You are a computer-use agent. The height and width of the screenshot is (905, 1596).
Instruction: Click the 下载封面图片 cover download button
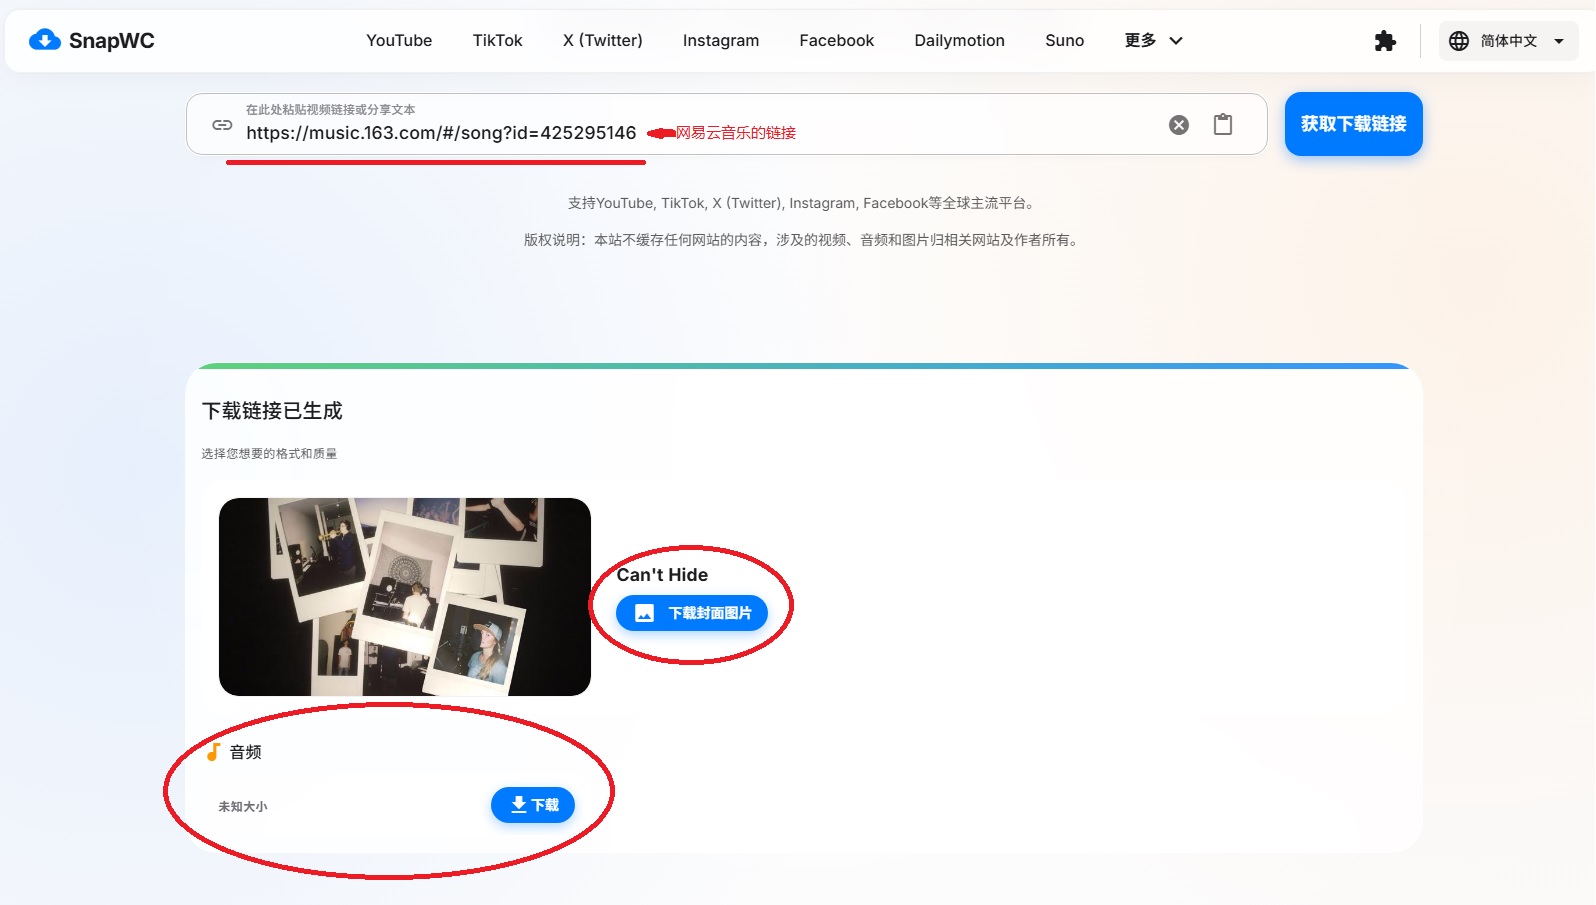[x=692, y=613]
